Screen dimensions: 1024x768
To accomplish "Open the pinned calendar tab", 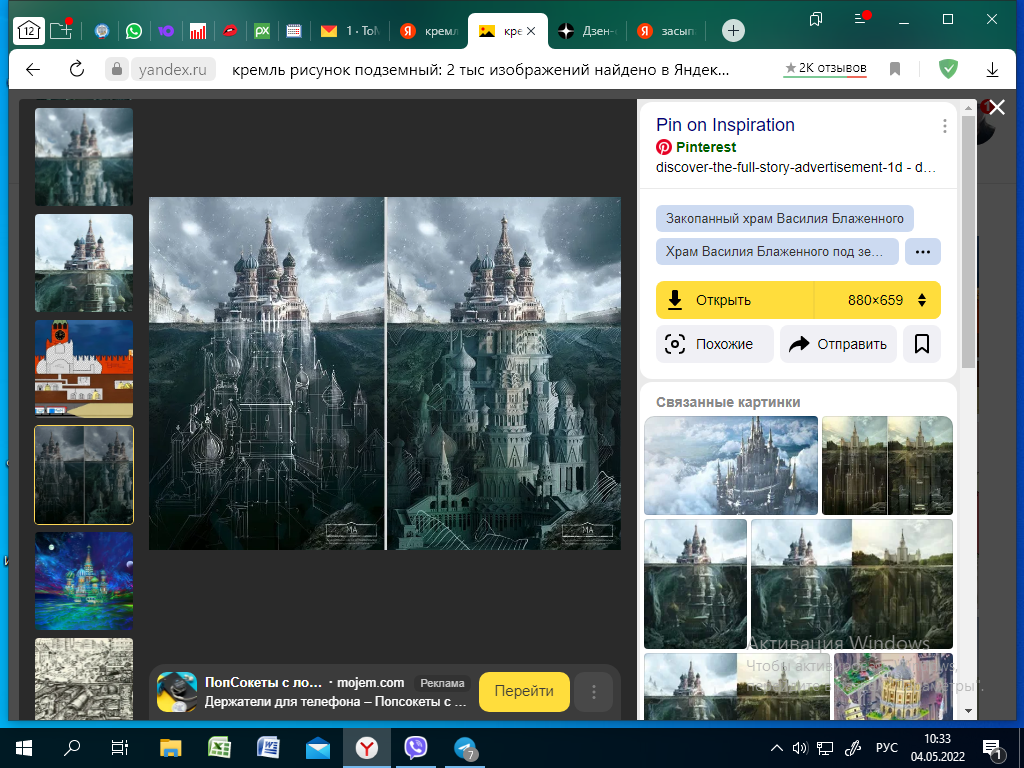I will point(294,31).
